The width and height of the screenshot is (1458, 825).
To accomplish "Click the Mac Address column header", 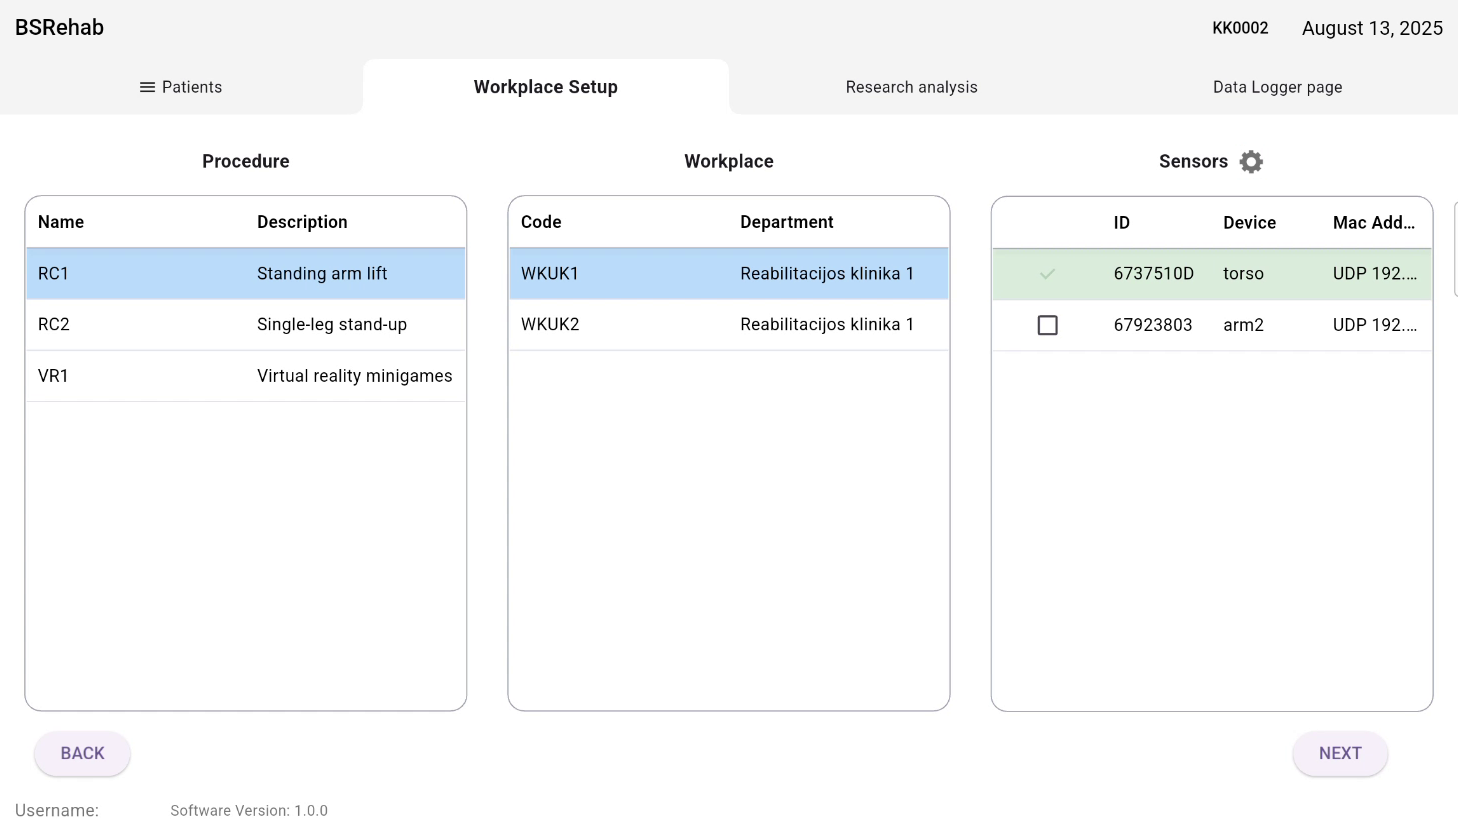I will pos(1373,223).
